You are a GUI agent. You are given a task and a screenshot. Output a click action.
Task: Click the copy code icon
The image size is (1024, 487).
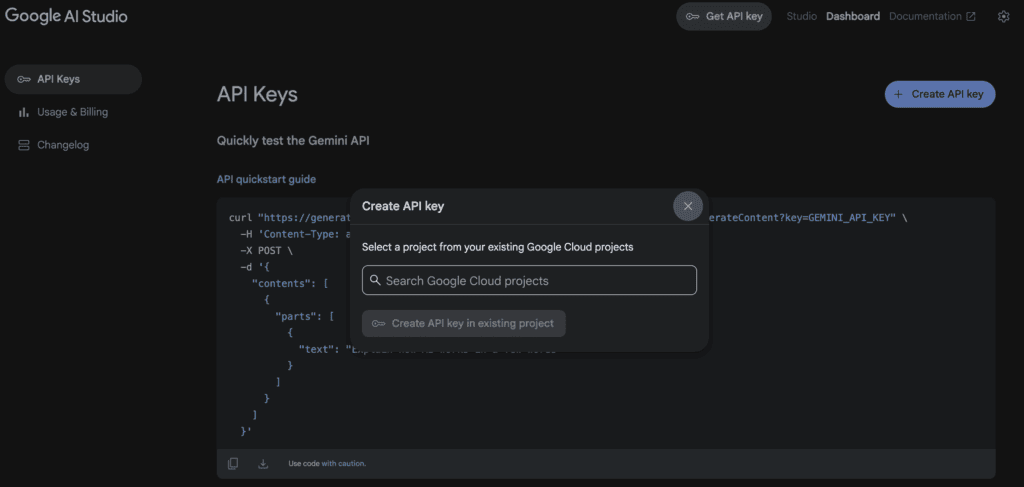click(x=233, y=463)
